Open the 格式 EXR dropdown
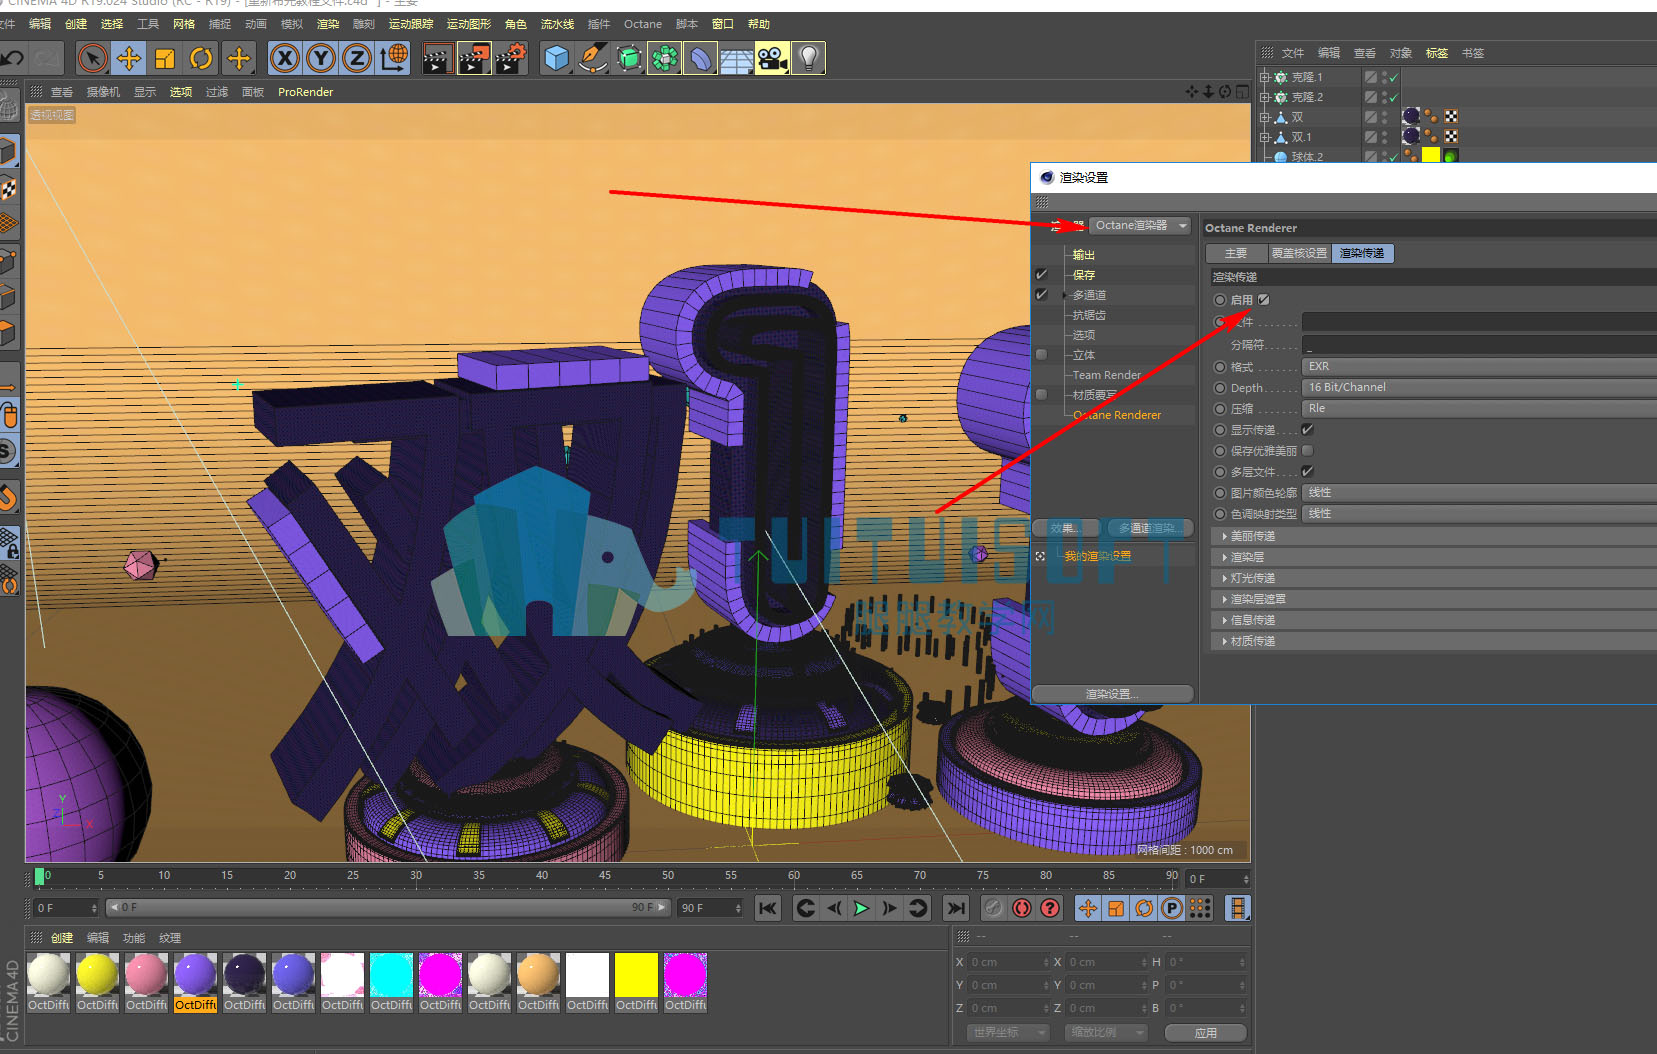This screenshot has width=1657, height=1054. tap(1479, 366)
